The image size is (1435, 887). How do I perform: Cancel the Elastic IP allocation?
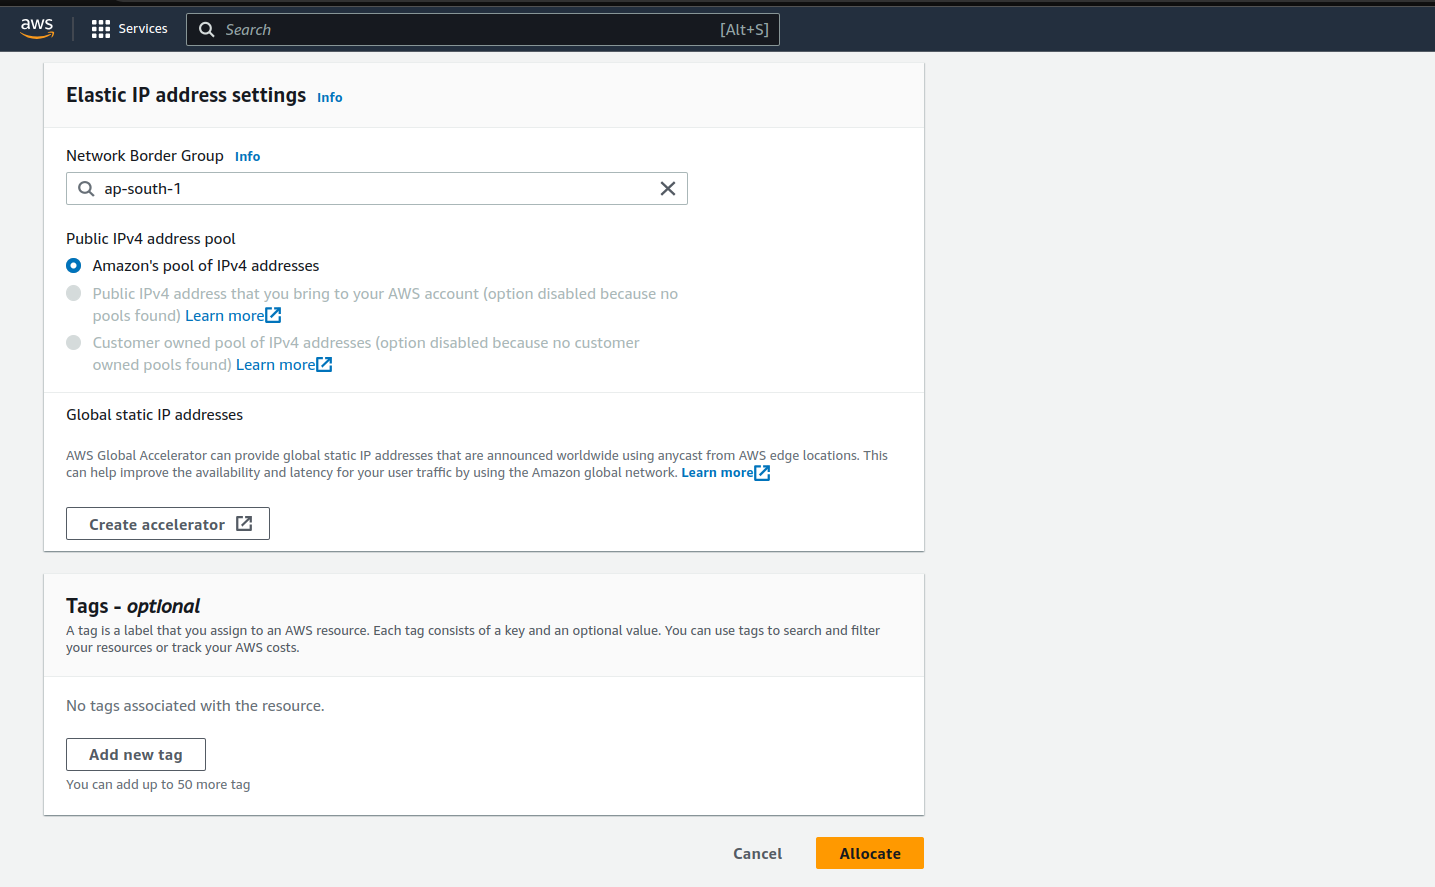(x=758, y=854)
